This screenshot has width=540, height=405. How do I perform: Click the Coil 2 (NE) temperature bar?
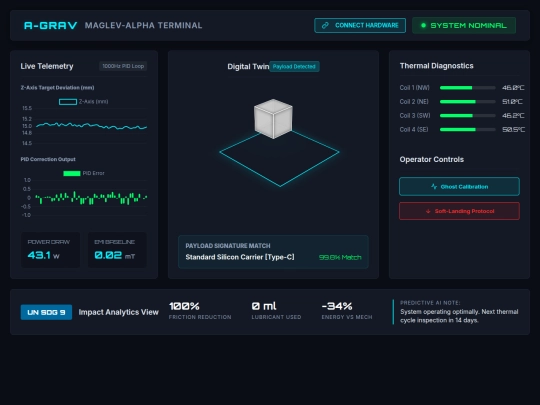tap(468, 102)
